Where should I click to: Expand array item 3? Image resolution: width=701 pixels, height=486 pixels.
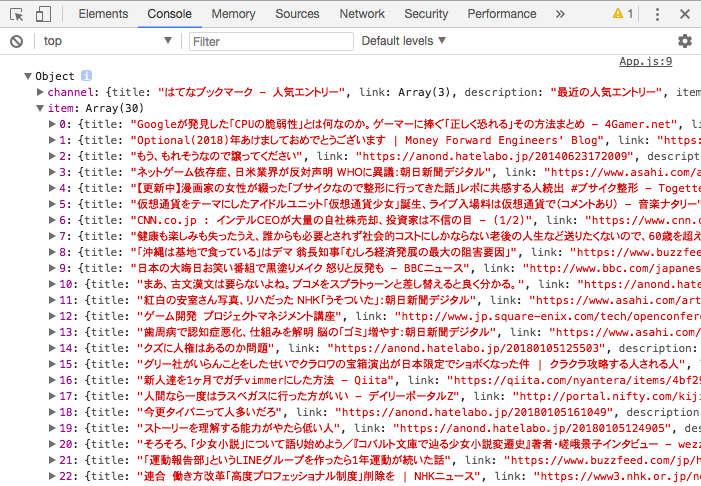pos(52,172)
